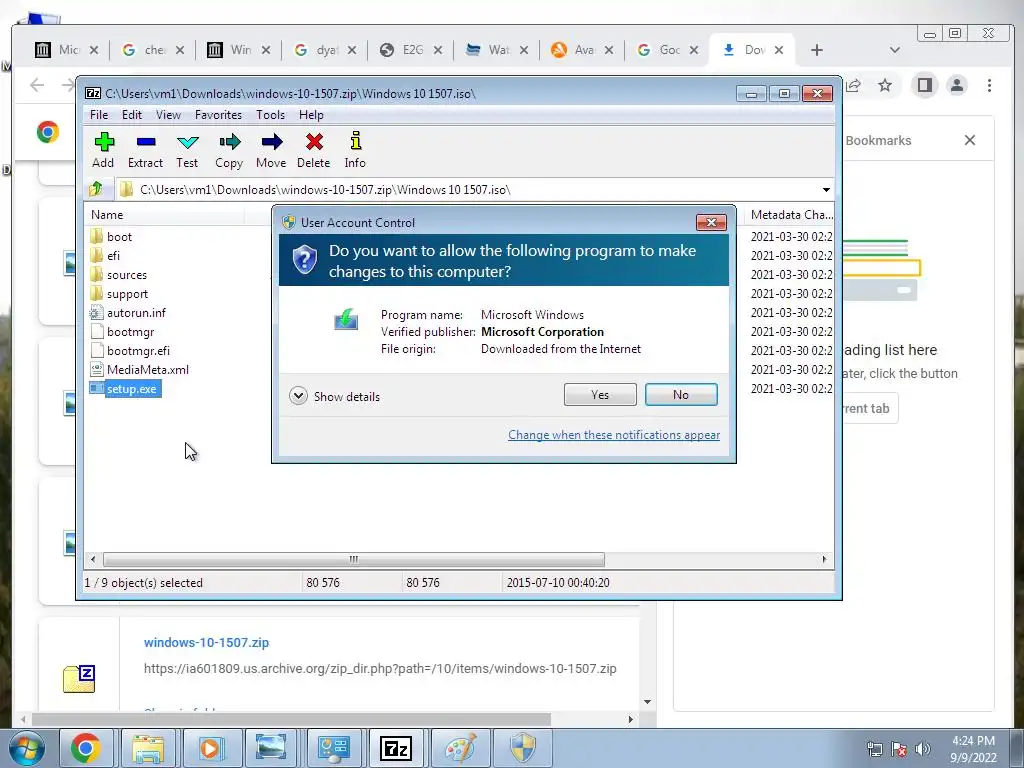Expand the Chrome tab search chevron
This screenshot has height=768, width=1024.
pos(895,50)
